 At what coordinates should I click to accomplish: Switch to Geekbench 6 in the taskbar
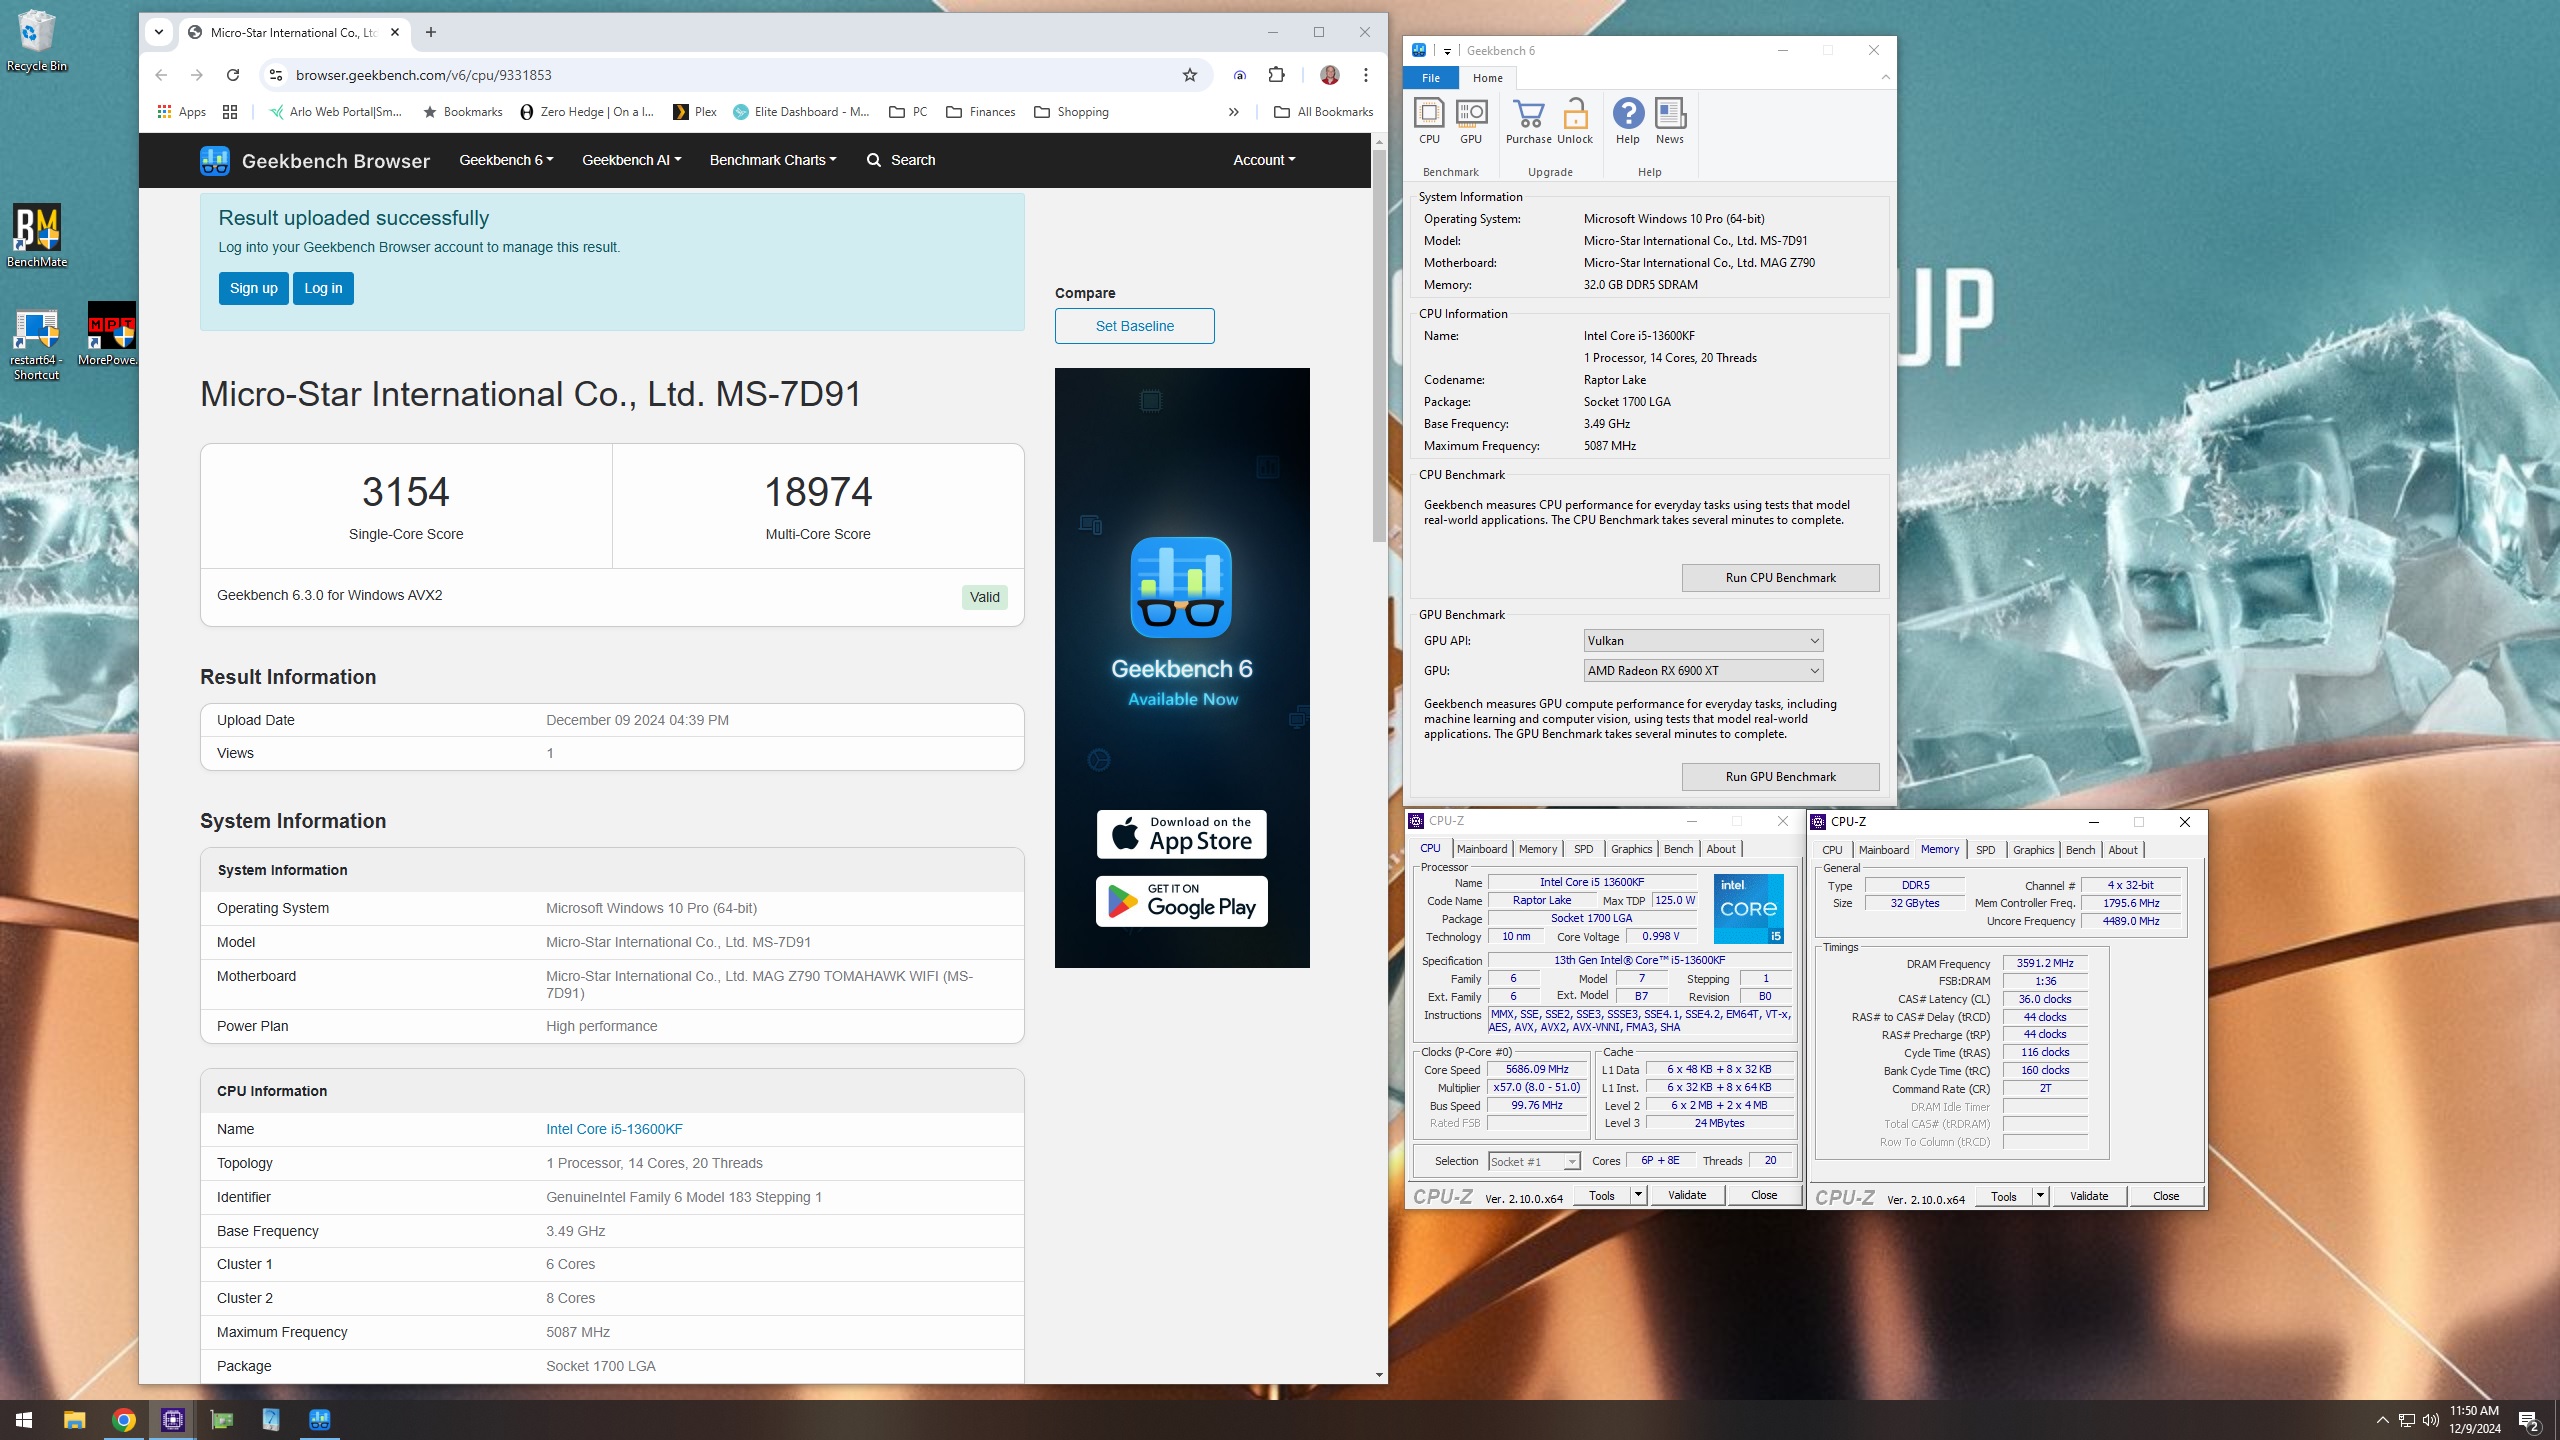pos(320,1420)
